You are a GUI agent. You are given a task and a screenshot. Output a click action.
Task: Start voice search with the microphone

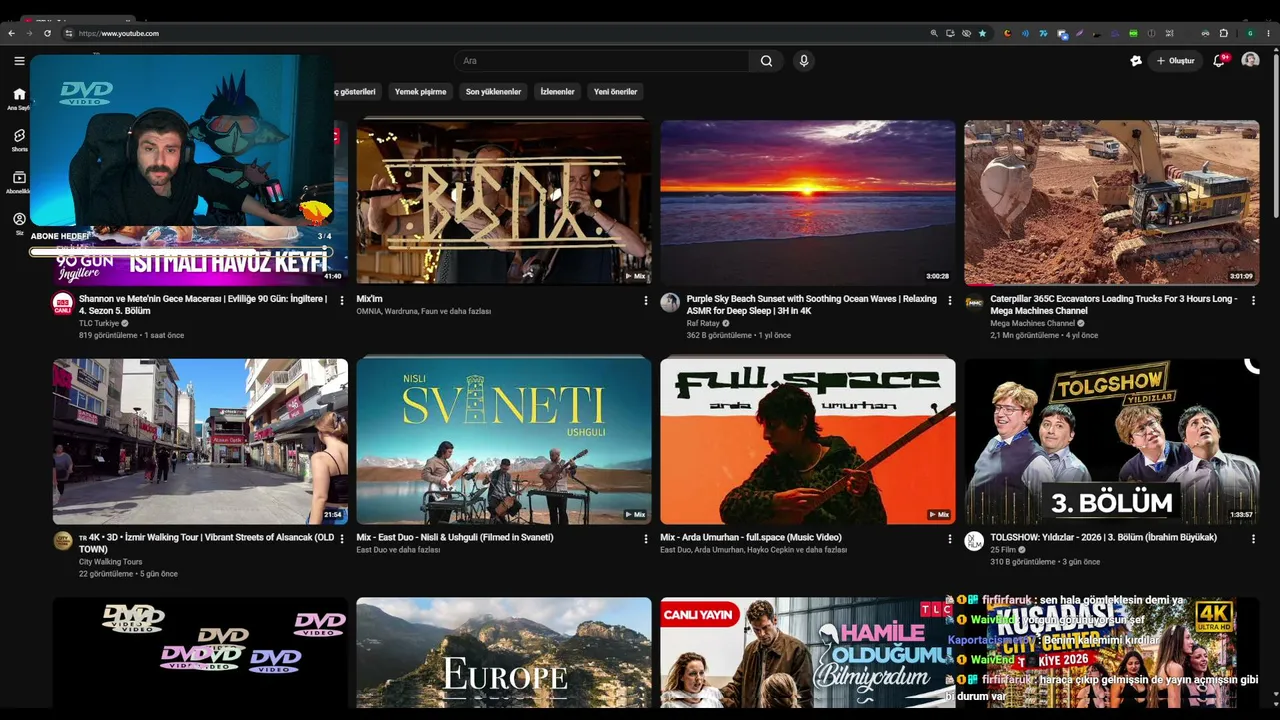coord(803,61)
